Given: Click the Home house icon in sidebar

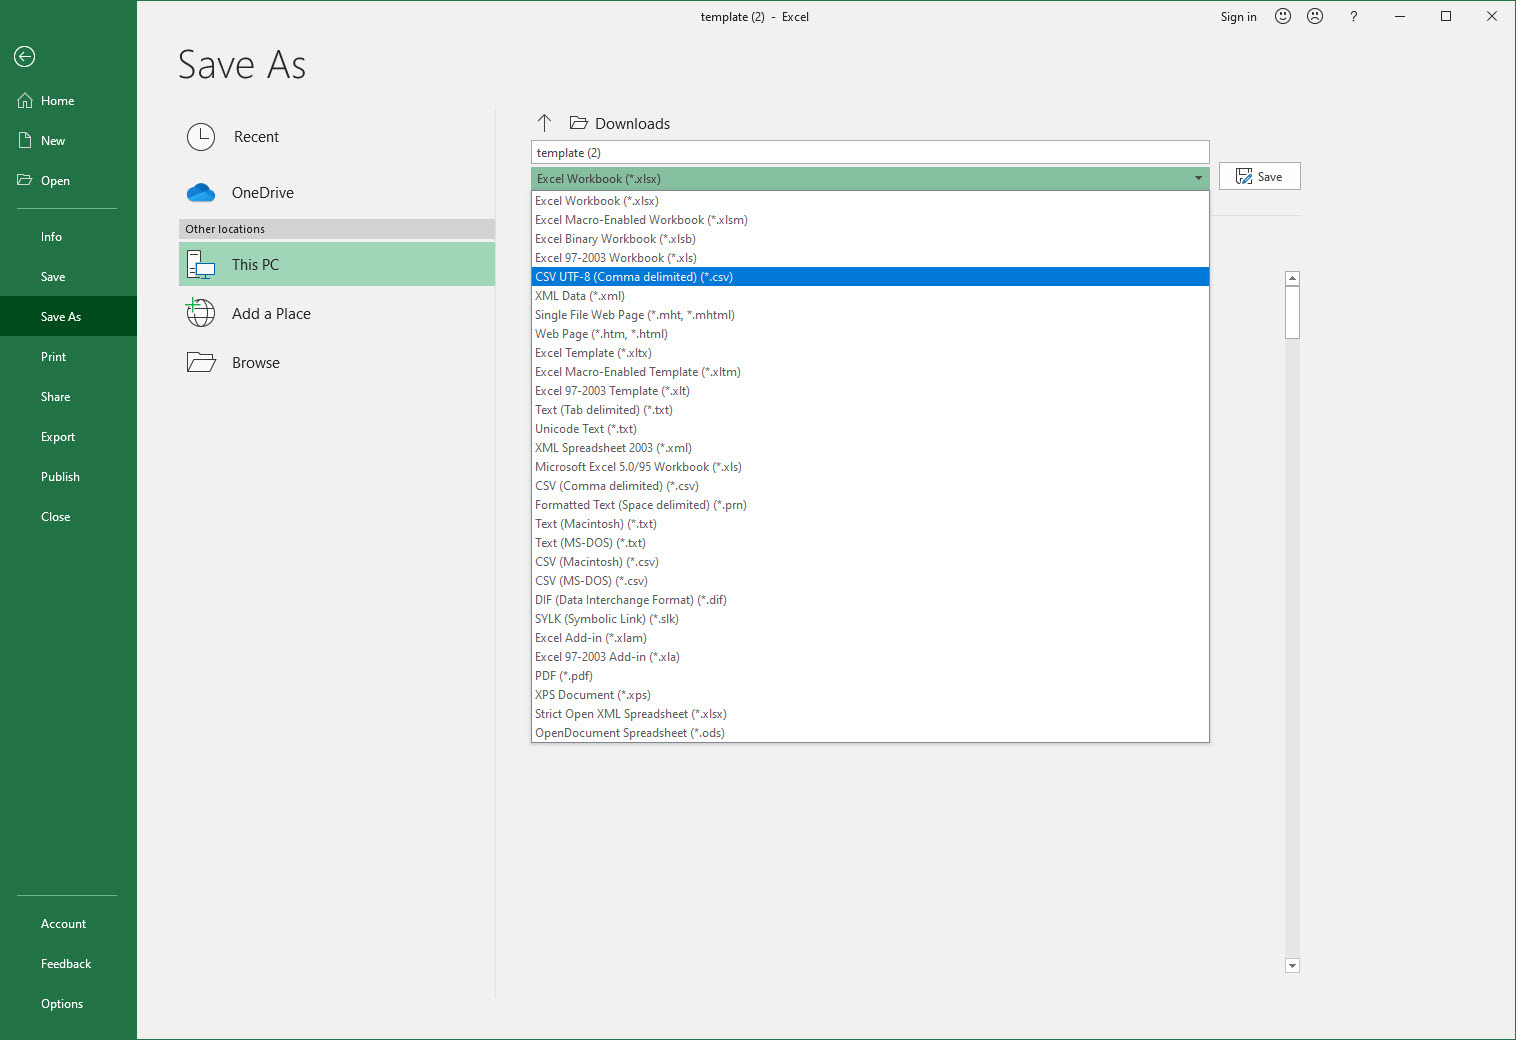Looking at the screenshot, I should click(25, 101).
